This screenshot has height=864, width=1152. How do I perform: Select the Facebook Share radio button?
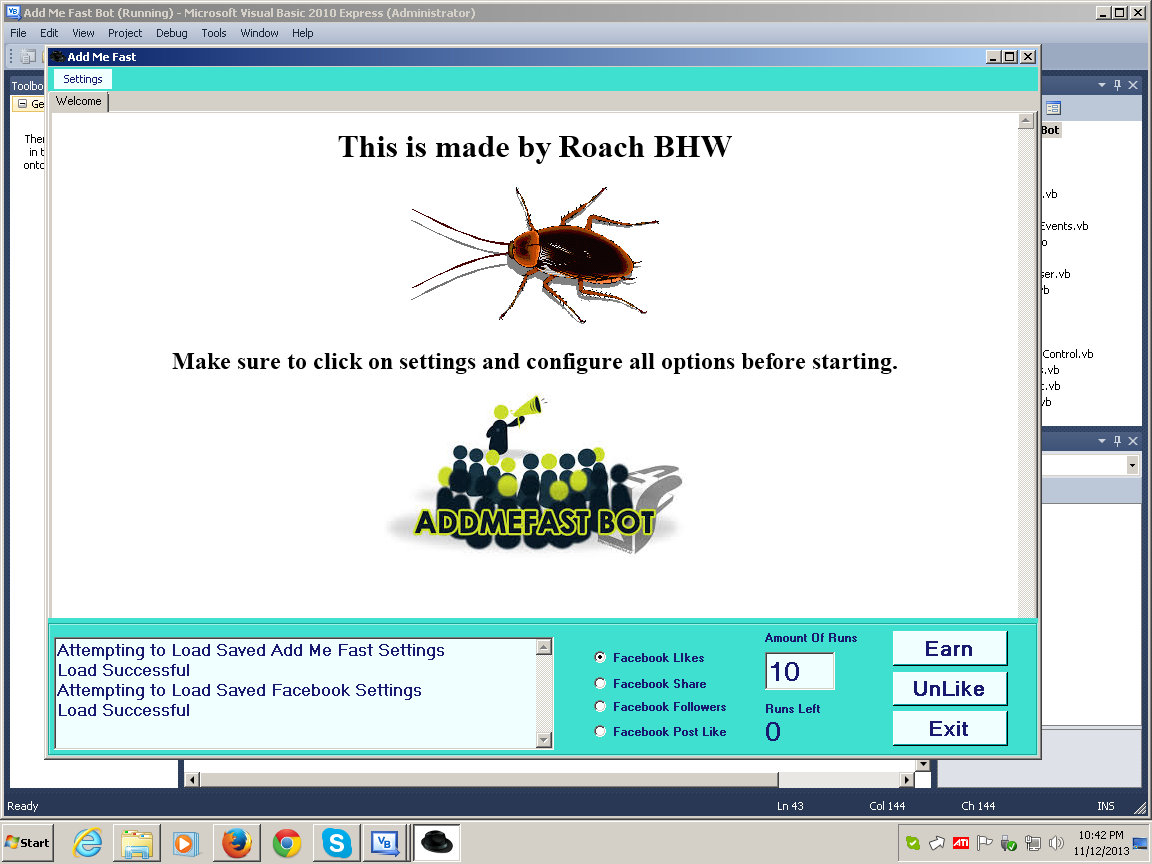click(x=600, y=683)
